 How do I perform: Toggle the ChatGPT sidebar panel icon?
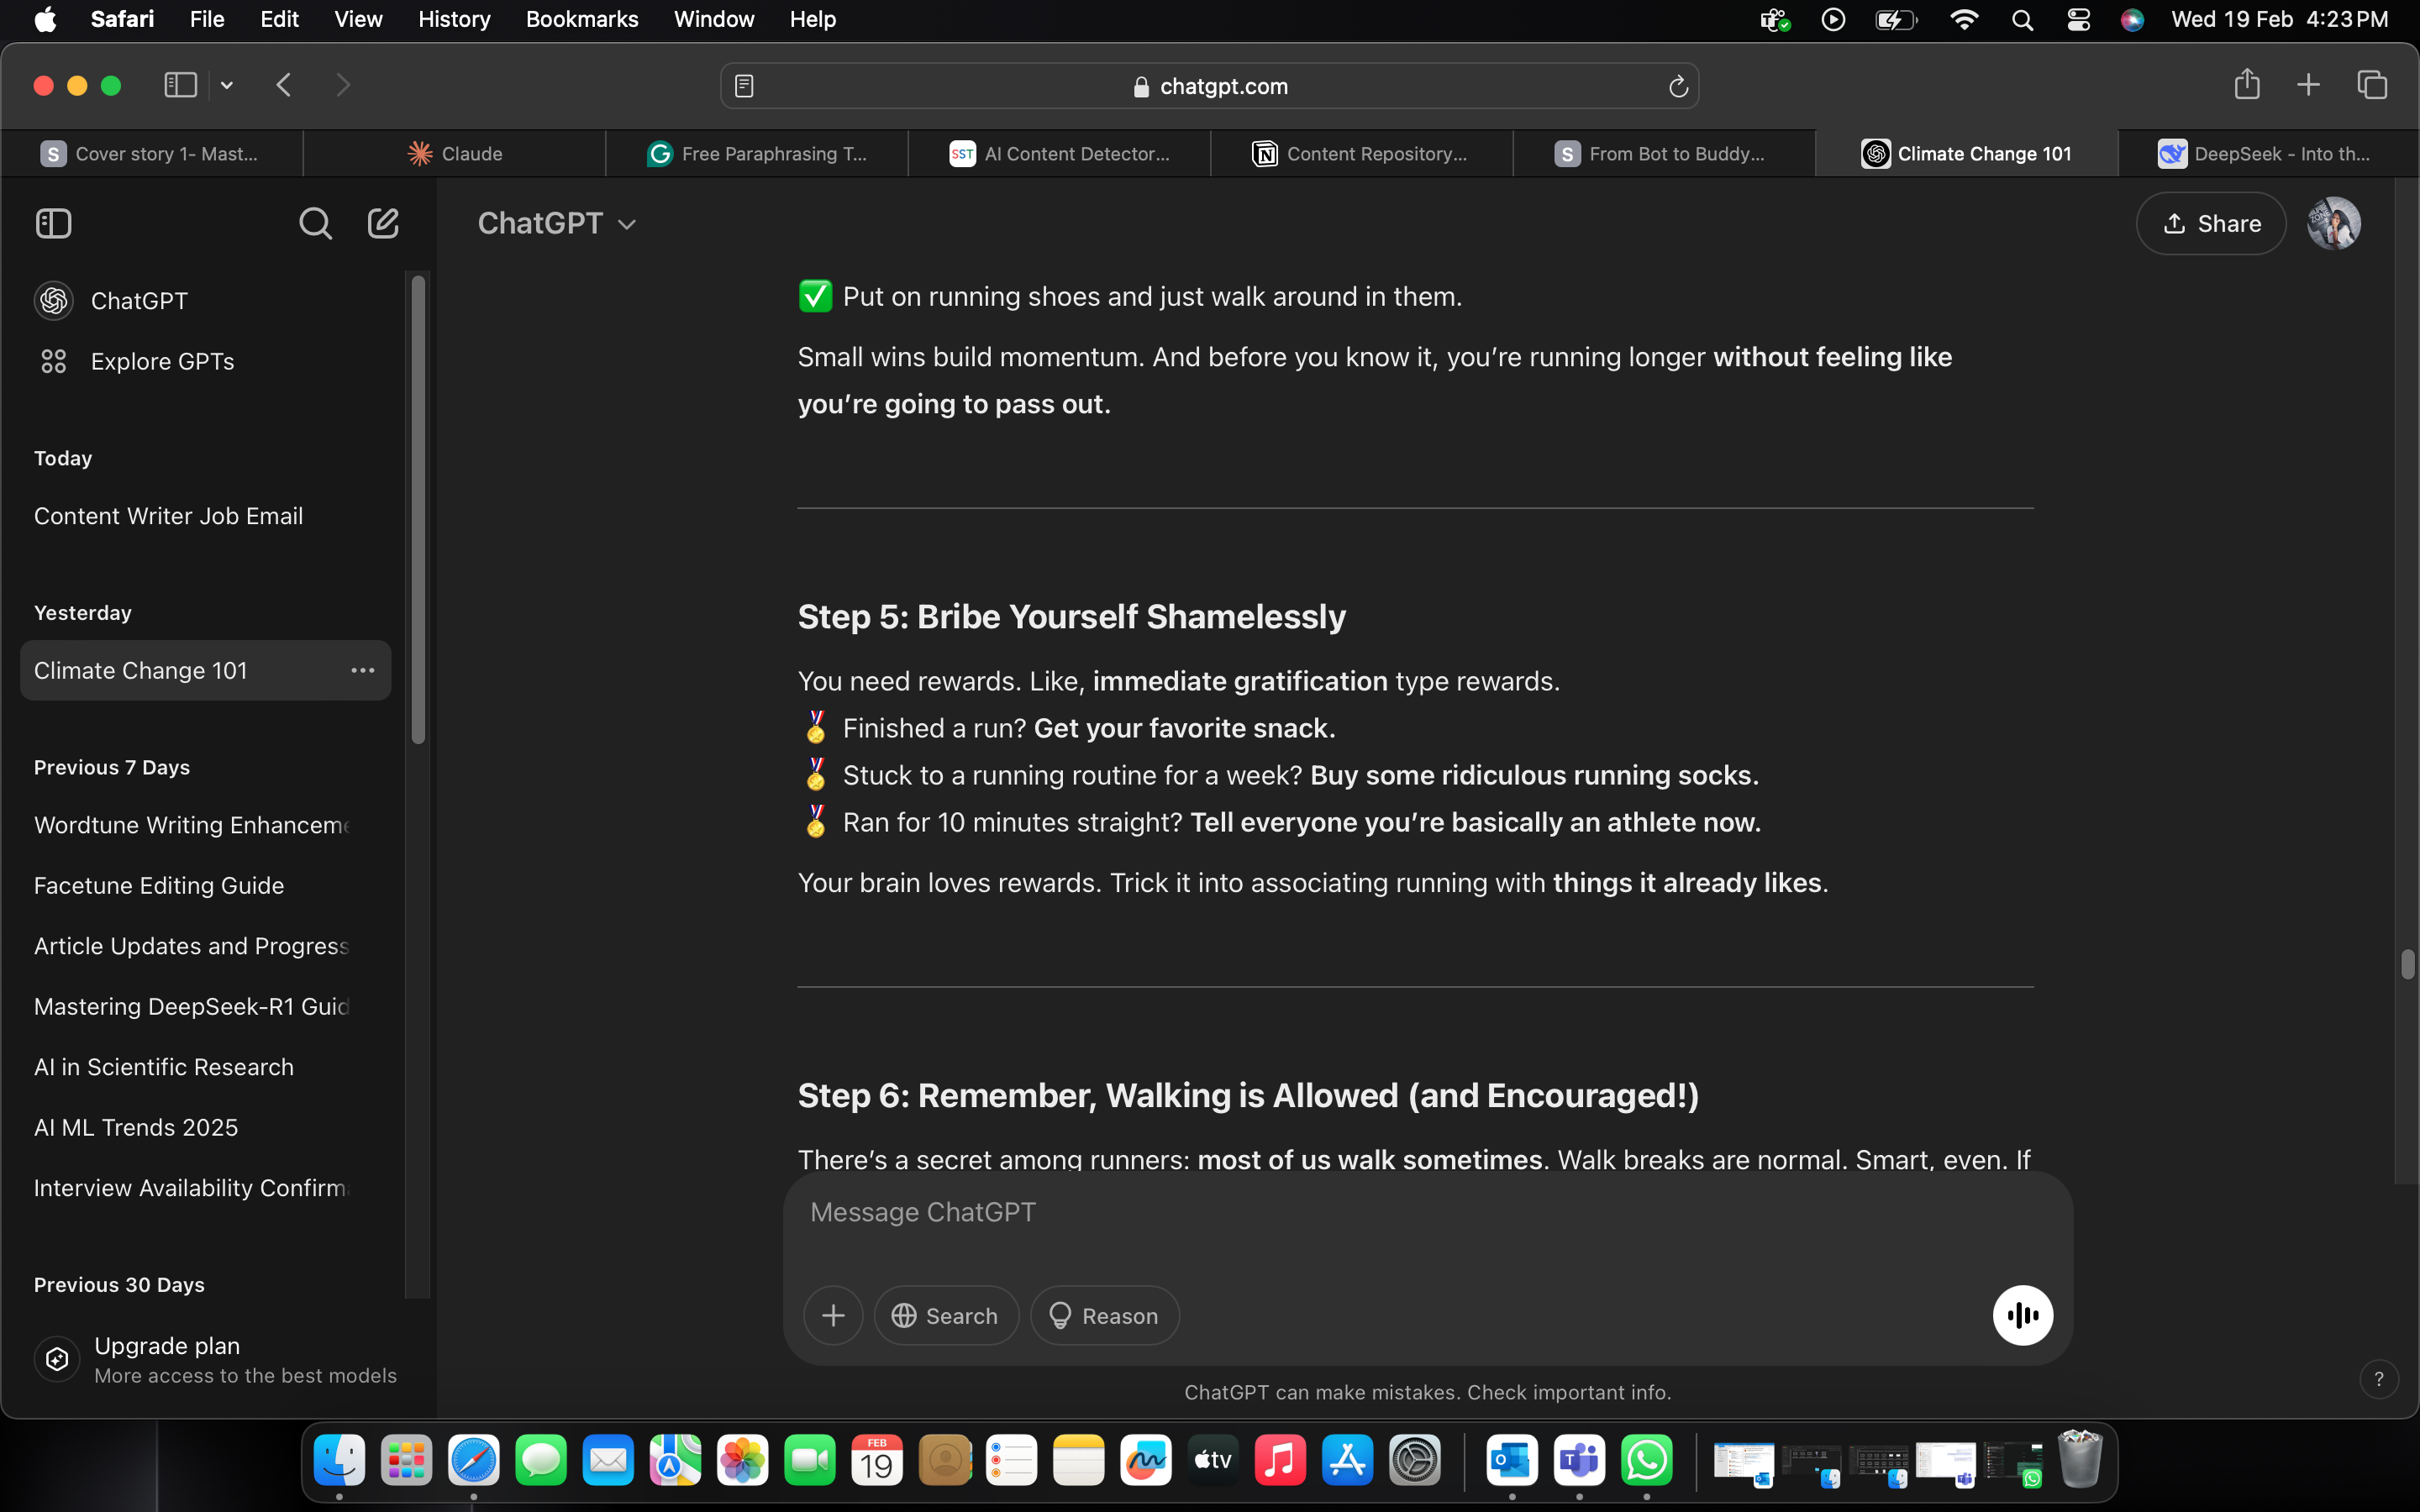[54, 223]
